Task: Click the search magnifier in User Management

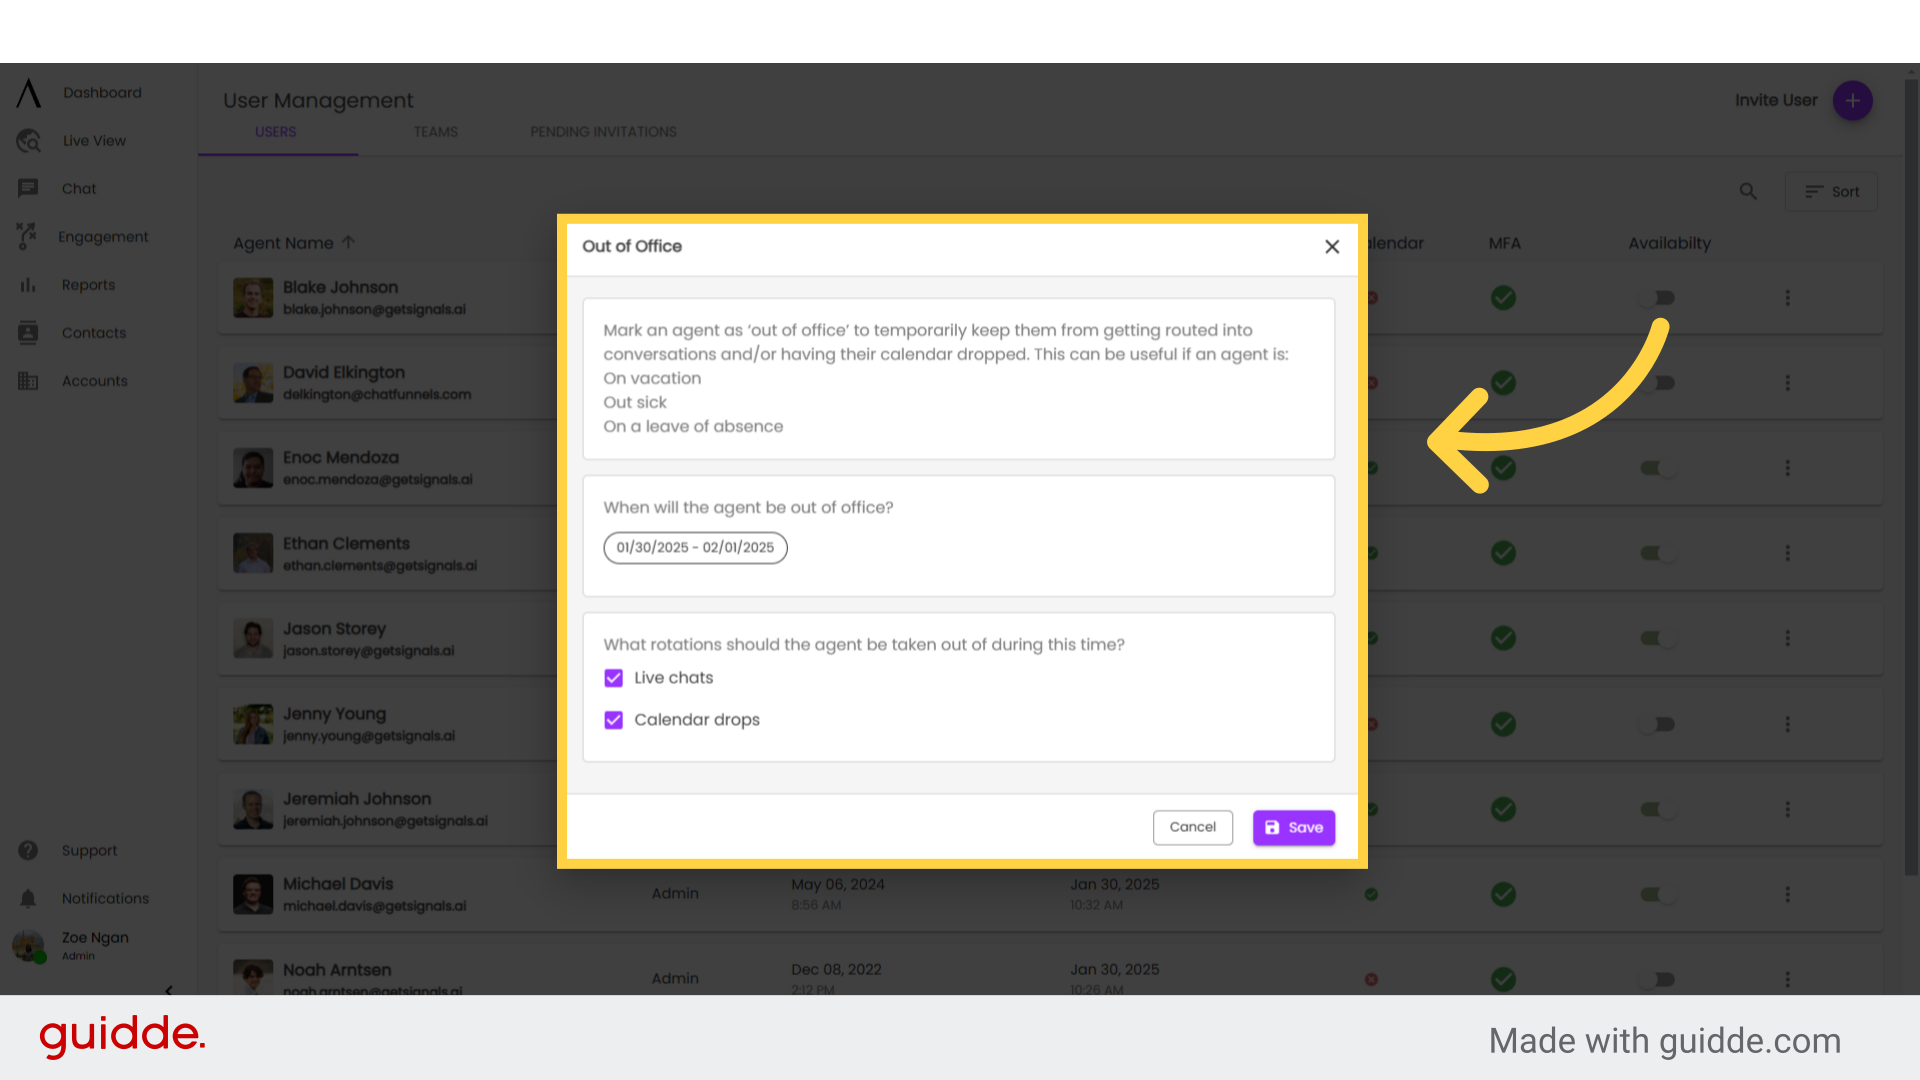Action: click(x=1748, y=191)
